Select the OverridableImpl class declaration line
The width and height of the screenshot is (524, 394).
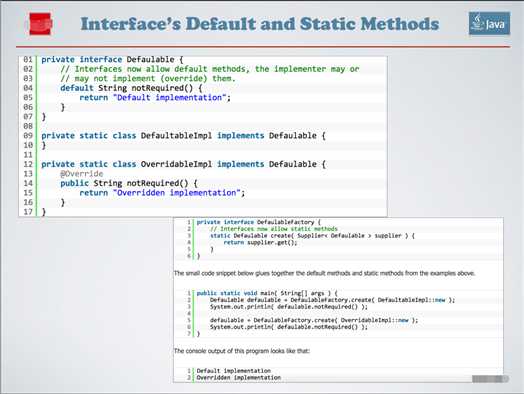point(183,164)
